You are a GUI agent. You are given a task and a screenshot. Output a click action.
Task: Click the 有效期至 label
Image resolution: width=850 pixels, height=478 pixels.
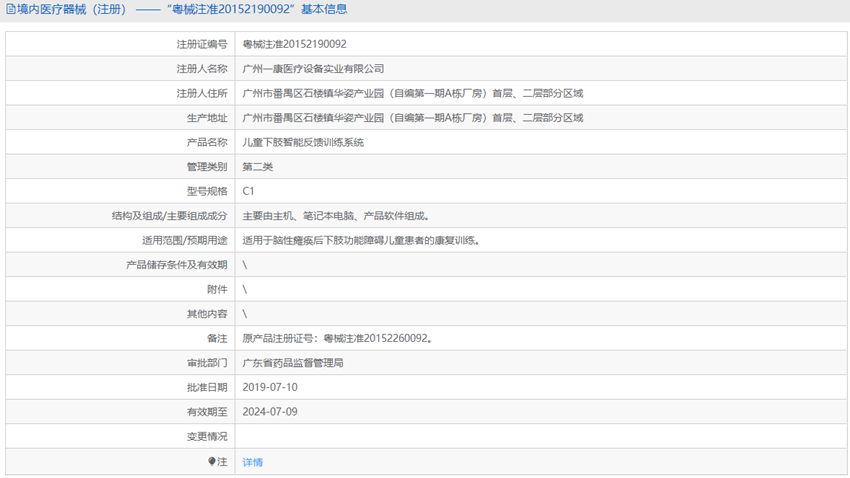click(207, 412)
